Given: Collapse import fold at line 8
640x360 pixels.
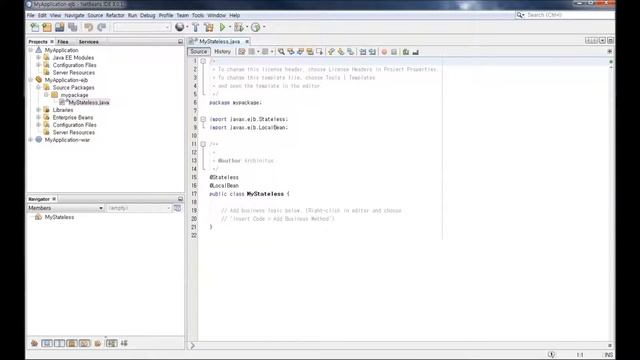Looking at the screenshot, I should click(x=203, y=119).
